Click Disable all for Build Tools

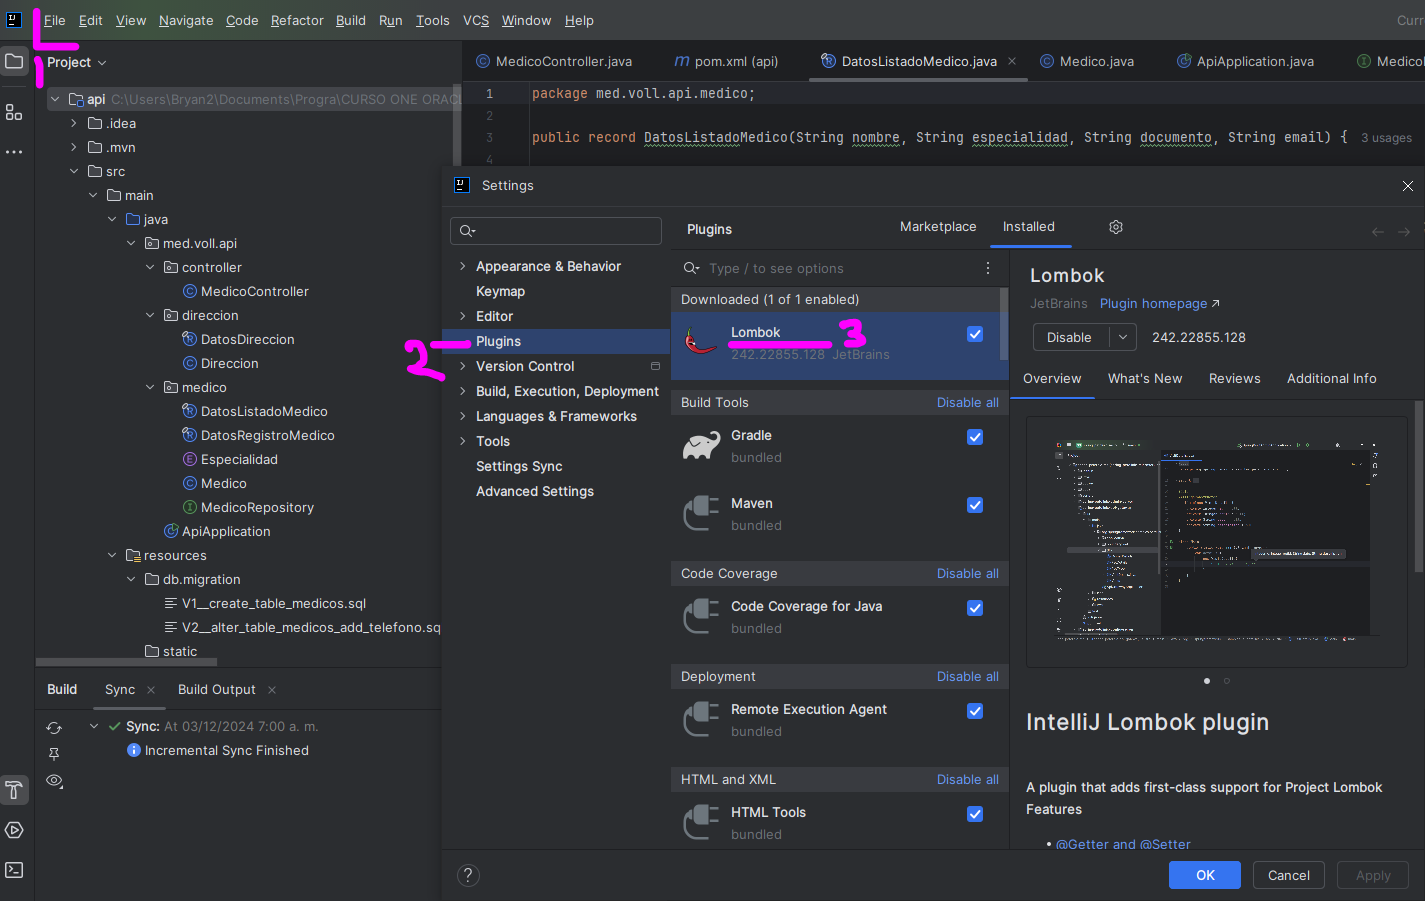click(x=967, y=402)
